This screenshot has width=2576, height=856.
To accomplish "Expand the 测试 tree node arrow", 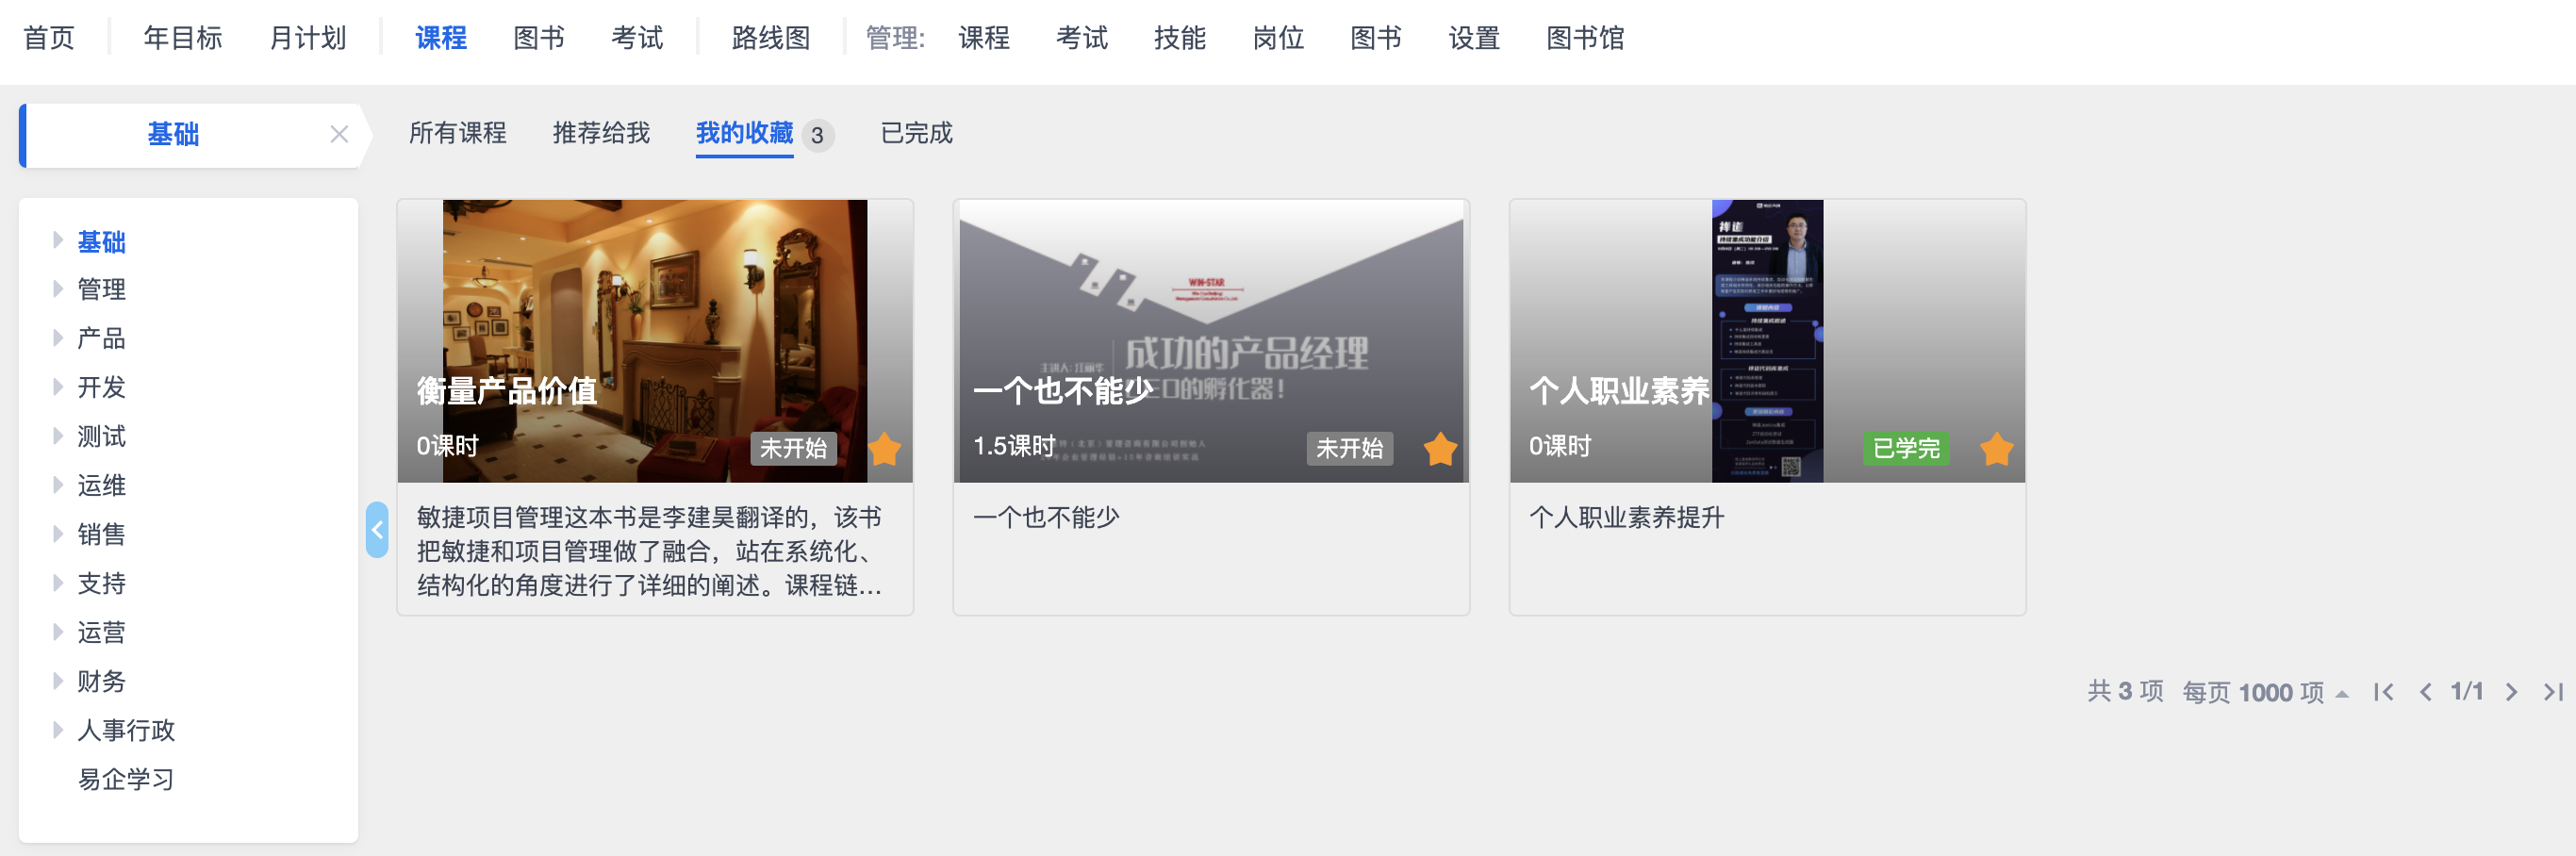I will [58, 436].
